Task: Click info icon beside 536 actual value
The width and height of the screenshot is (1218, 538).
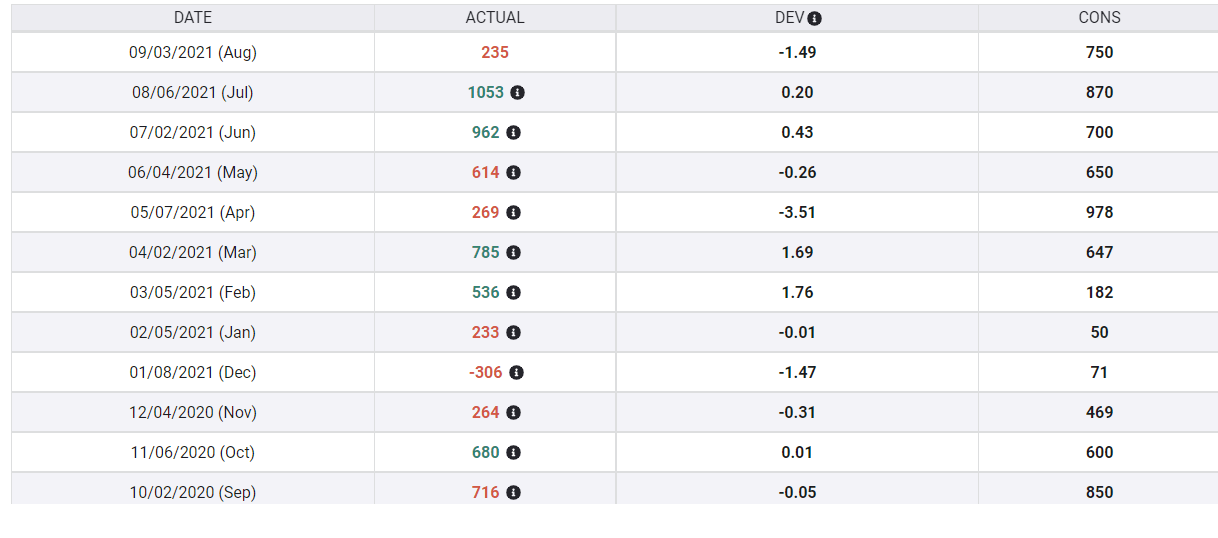Action: pos(513,292)
